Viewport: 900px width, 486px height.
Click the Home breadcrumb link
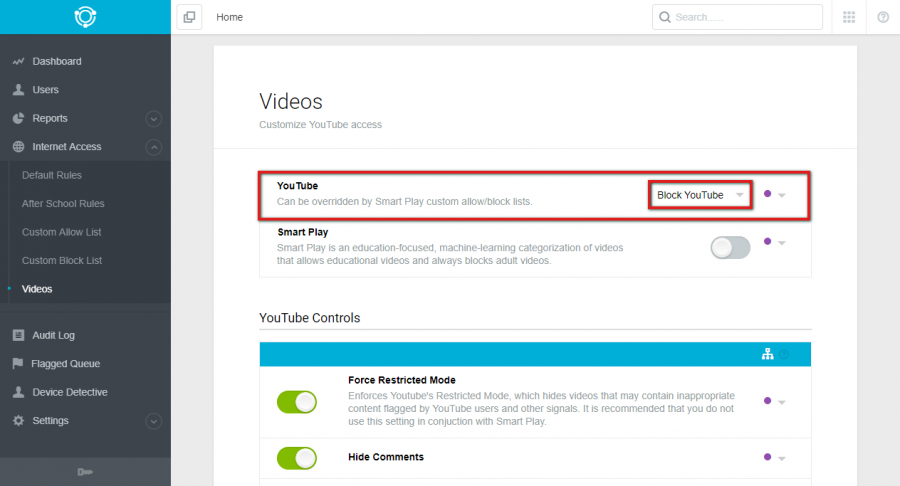[229, 17]
